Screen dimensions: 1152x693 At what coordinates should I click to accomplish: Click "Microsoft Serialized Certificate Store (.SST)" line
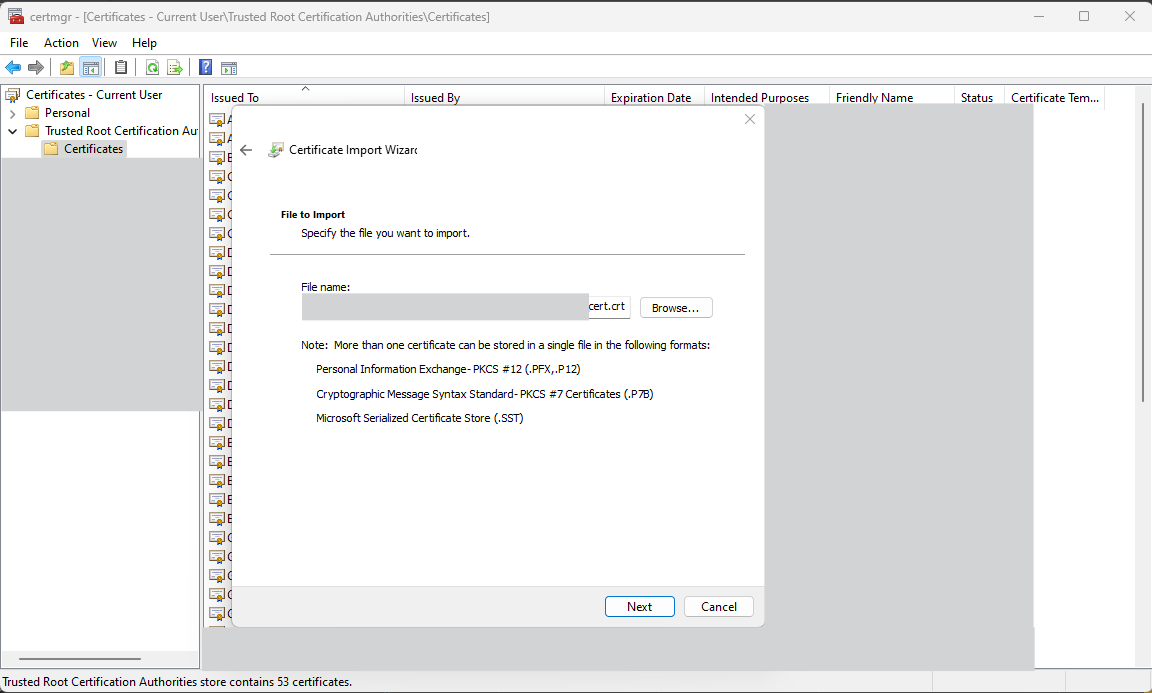click(420, 418)
